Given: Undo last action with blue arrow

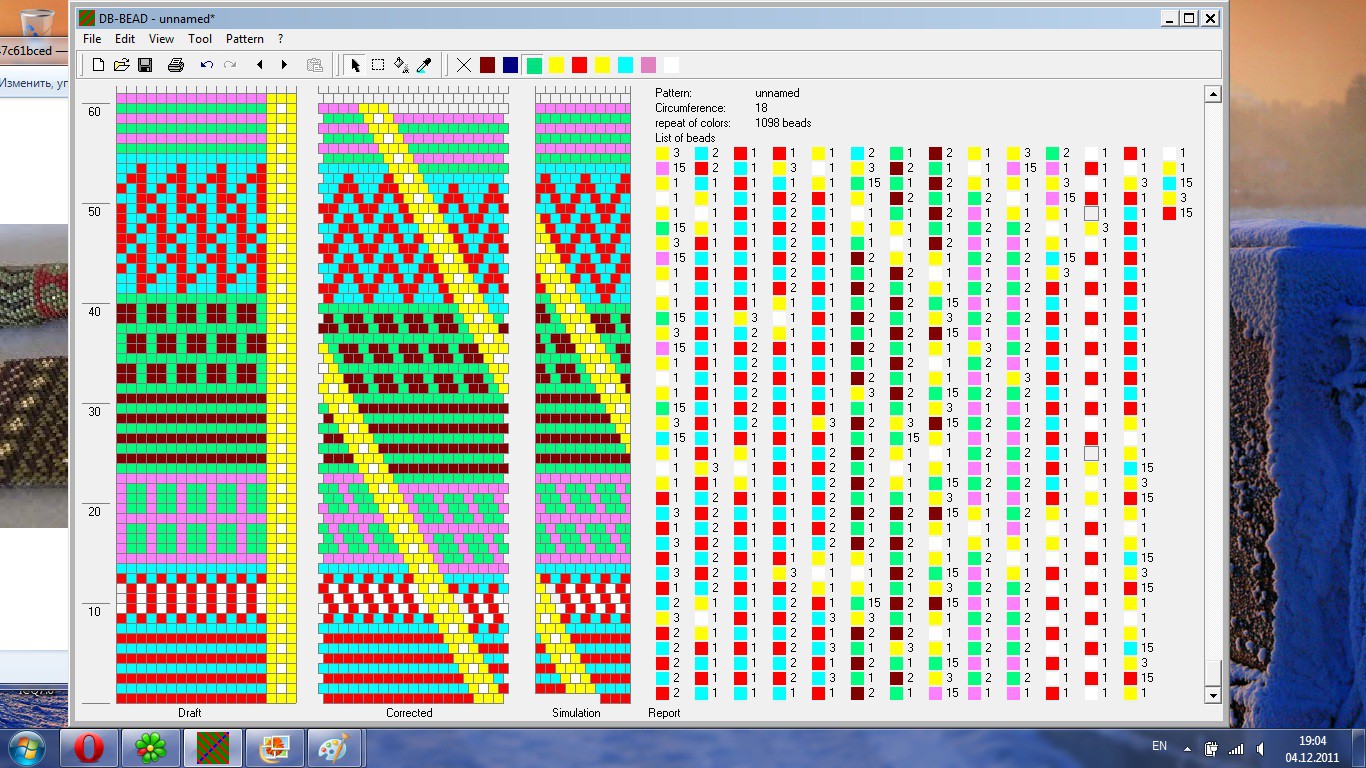Looking at the screenshot, I should (206, 65).
